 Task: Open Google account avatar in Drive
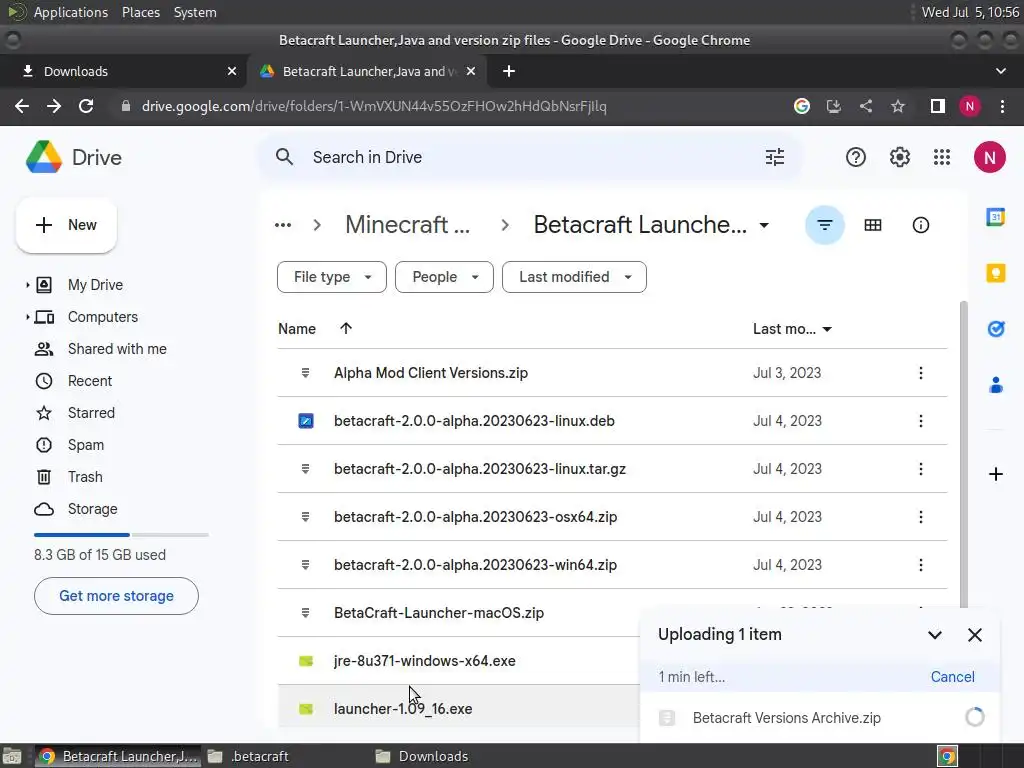click(x=989, y=157)
